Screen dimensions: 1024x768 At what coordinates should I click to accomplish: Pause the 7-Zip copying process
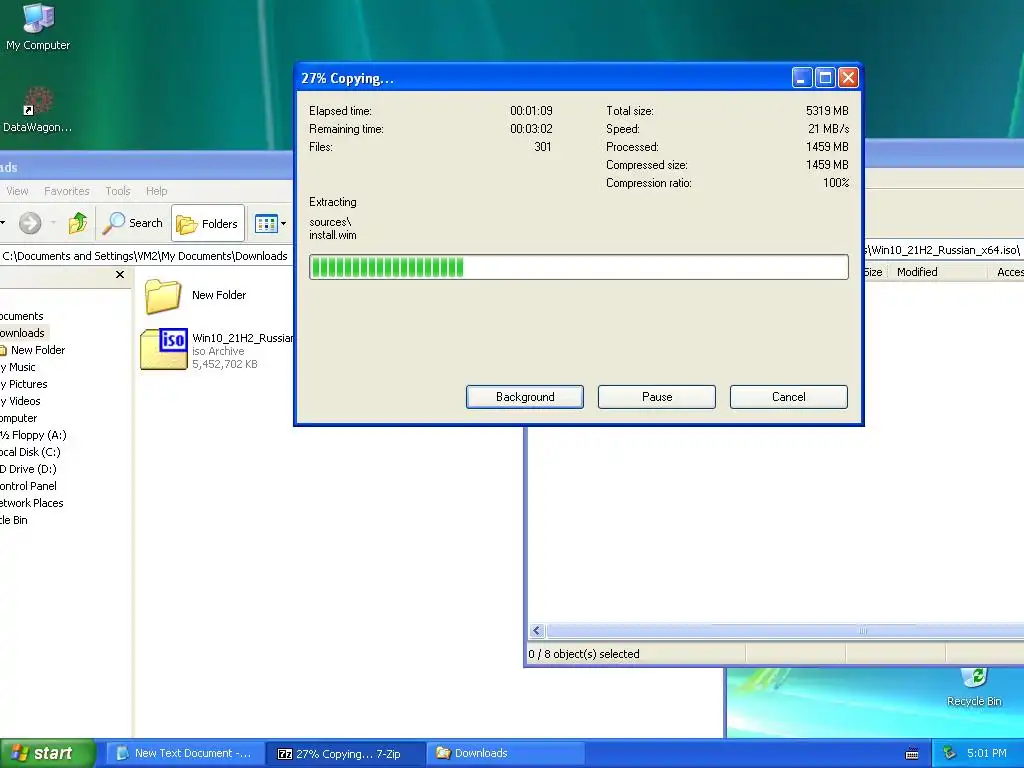tap(656, 397)
